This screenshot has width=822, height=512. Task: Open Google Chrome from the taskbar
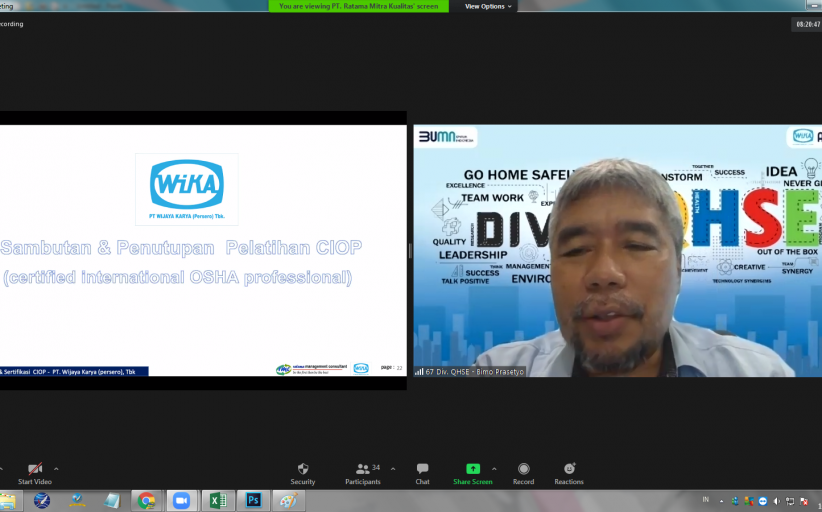[146, 501]
